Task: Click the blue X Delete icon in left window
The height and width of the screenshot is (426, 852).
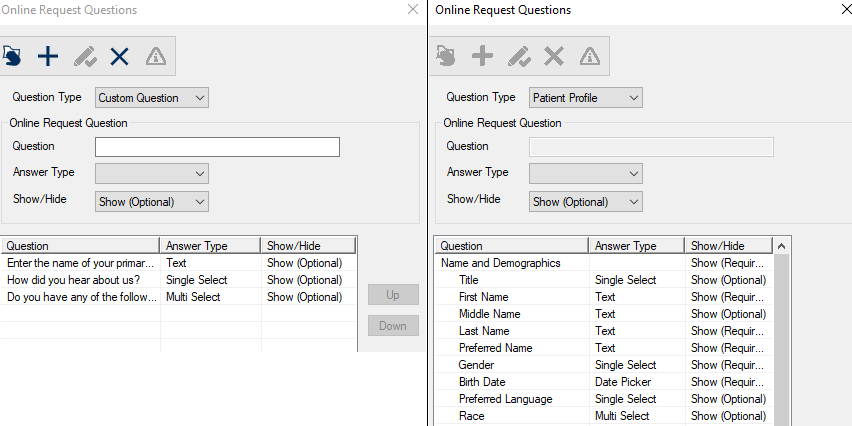Action: [x=120, y=56]
